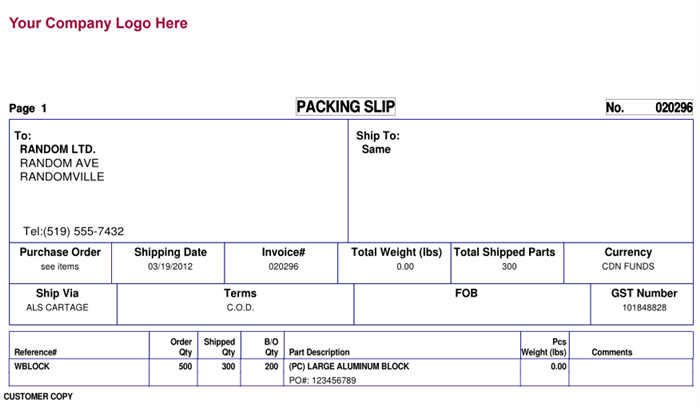700x413 pixels.
Task: Click the ALS CARTAGE ship via value
Action: point(57,308)
